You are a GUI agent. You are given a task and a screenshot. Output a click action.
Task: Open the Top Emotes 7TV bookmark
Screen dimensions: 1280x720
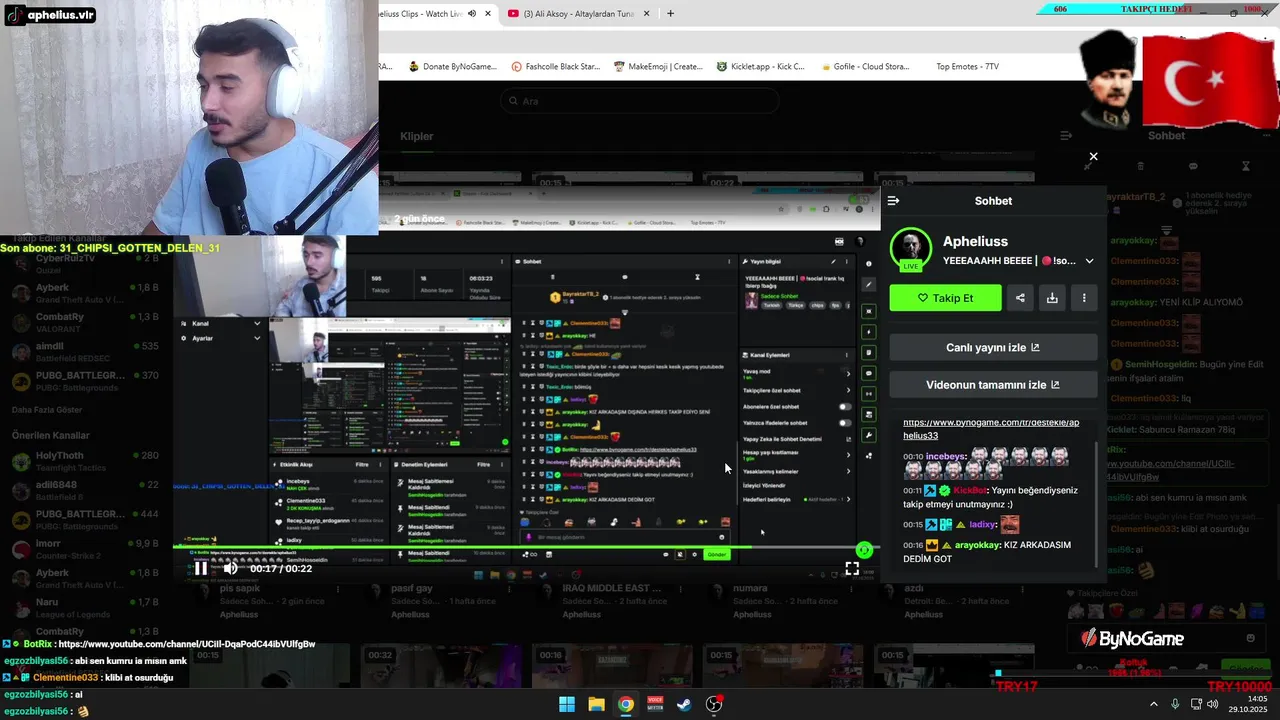tap(967, 67)
